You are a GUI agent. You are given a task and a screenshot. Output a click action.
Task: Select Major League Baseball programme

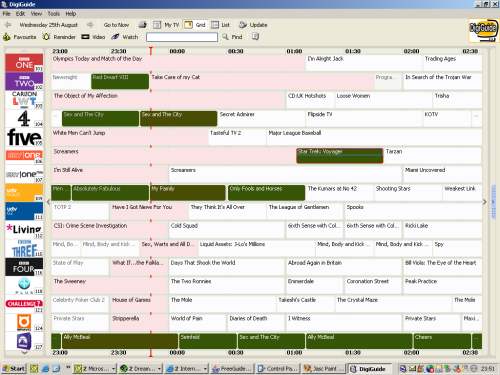(374, 137)
